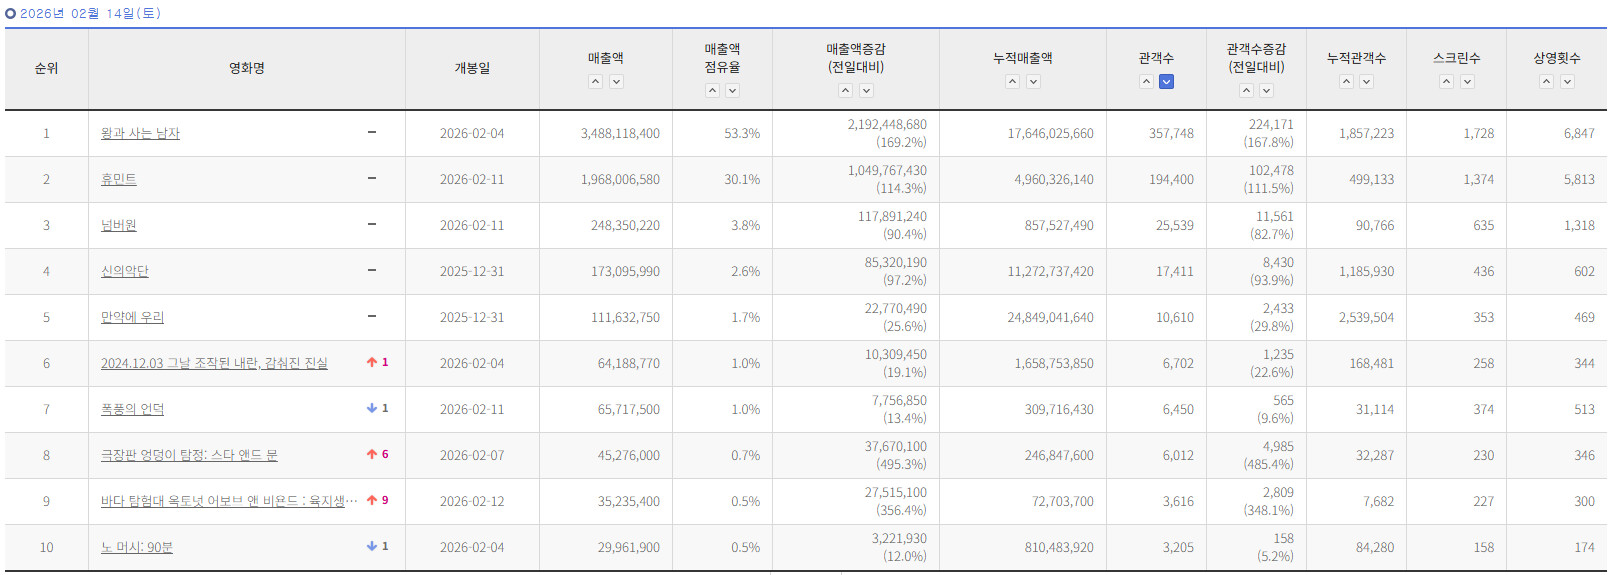Select sales change 37,670,100 (495.3%)
The image size is (1610, 575).
point(895,455)
